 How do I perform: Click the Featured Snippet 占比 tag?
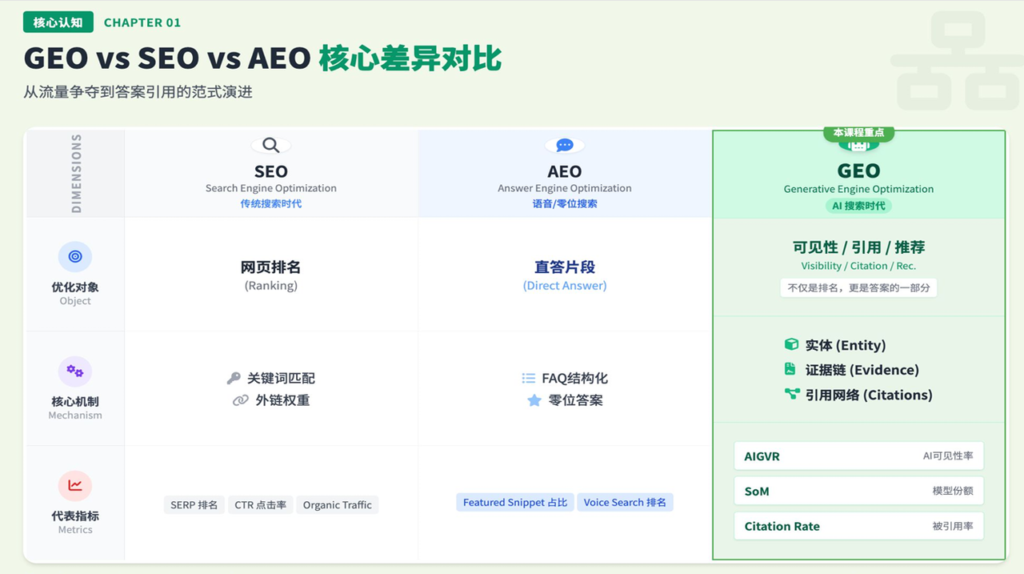[x=515, y=502]
